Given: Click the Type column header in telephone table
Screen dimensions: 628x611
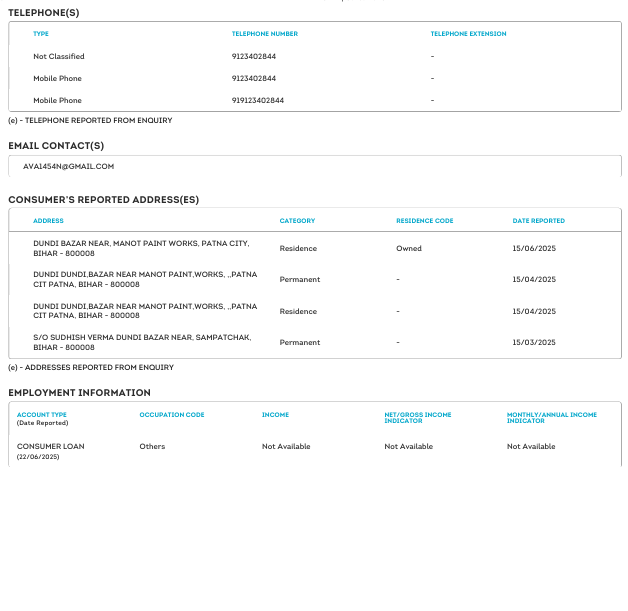Looking at the screenshot, I should click(x=41, y=34).
